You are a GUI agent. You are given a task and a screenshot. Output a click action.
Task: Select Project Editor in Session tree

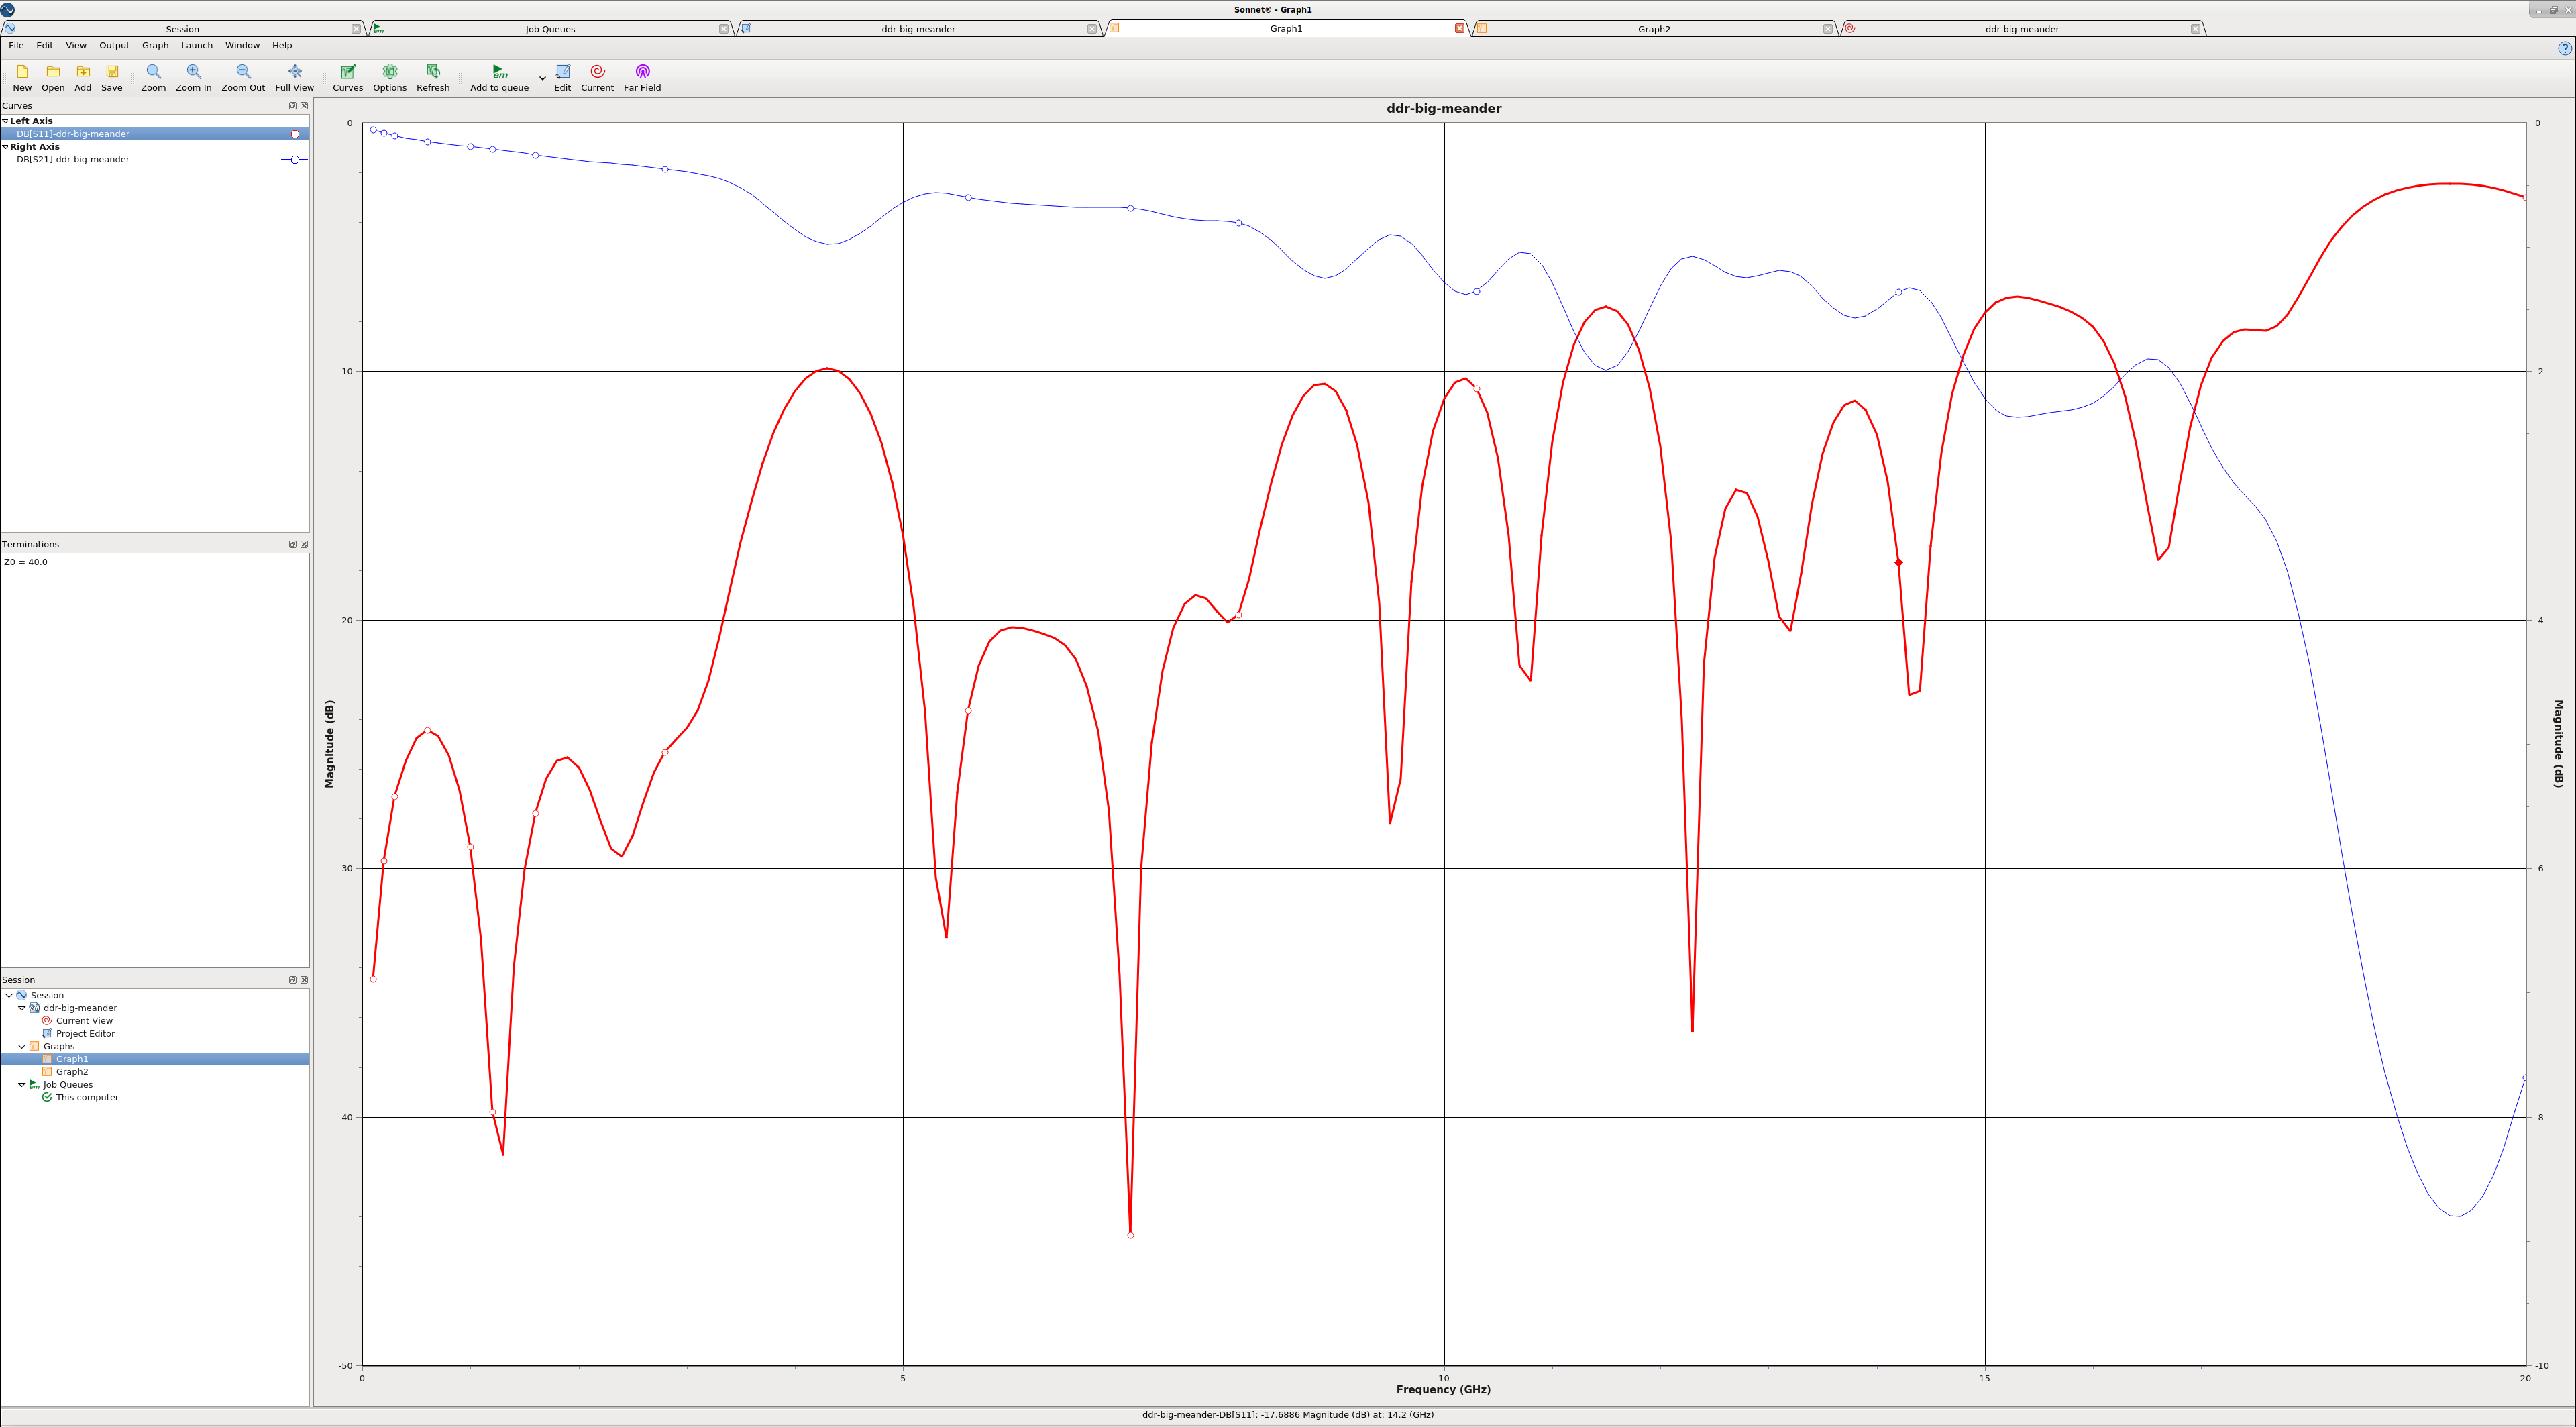[85, 1034]
